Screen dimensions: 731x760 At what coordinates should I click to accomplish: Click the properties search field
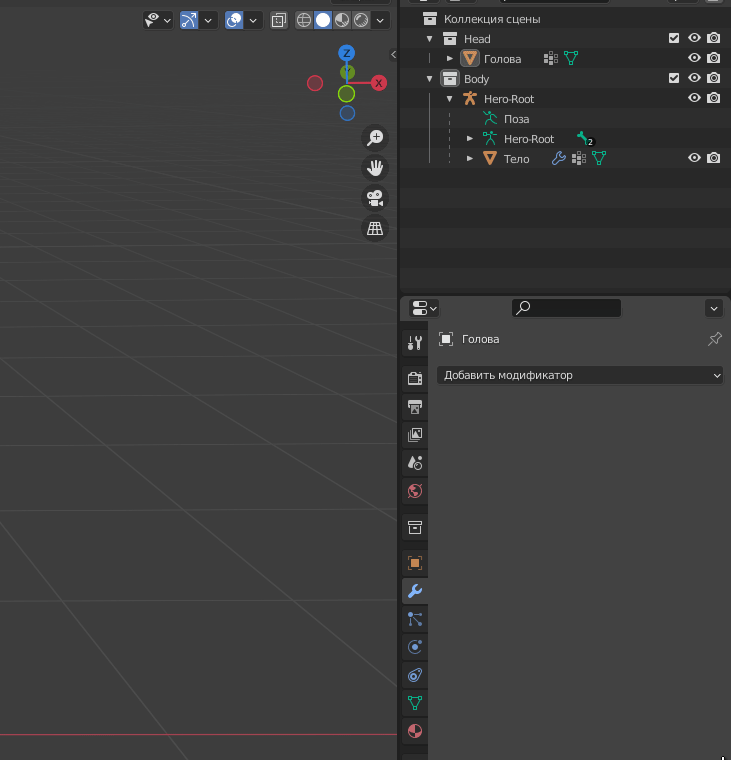[x=566, y=308]
